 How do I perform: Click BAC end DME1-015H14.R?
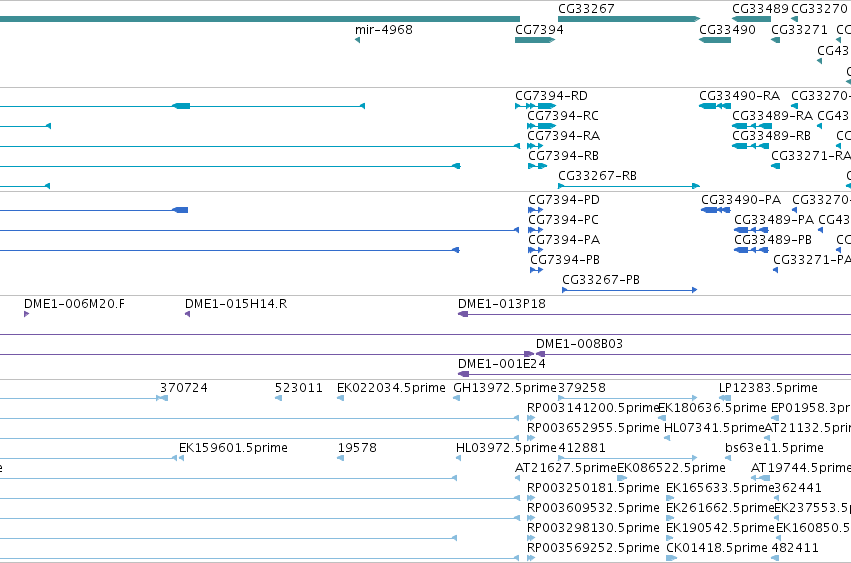(236, 304)
